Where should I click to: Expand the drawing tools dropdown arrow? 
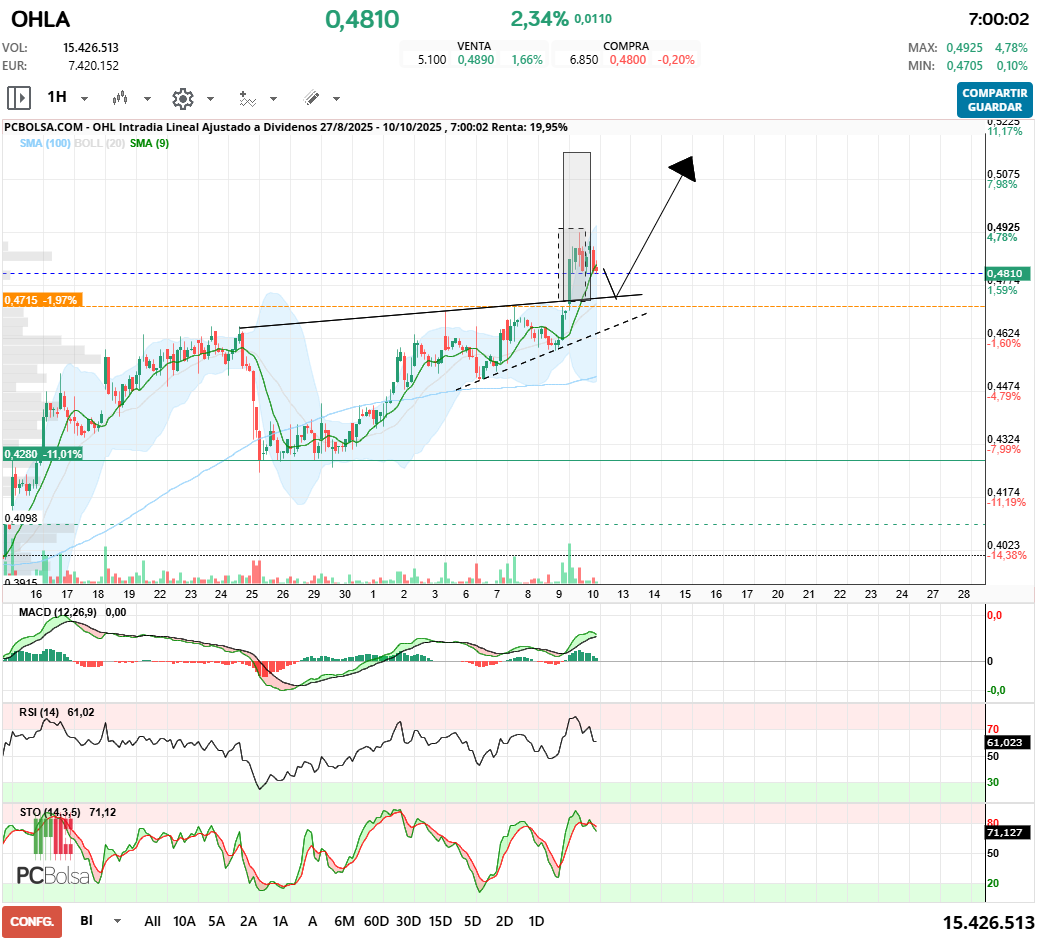336,99
